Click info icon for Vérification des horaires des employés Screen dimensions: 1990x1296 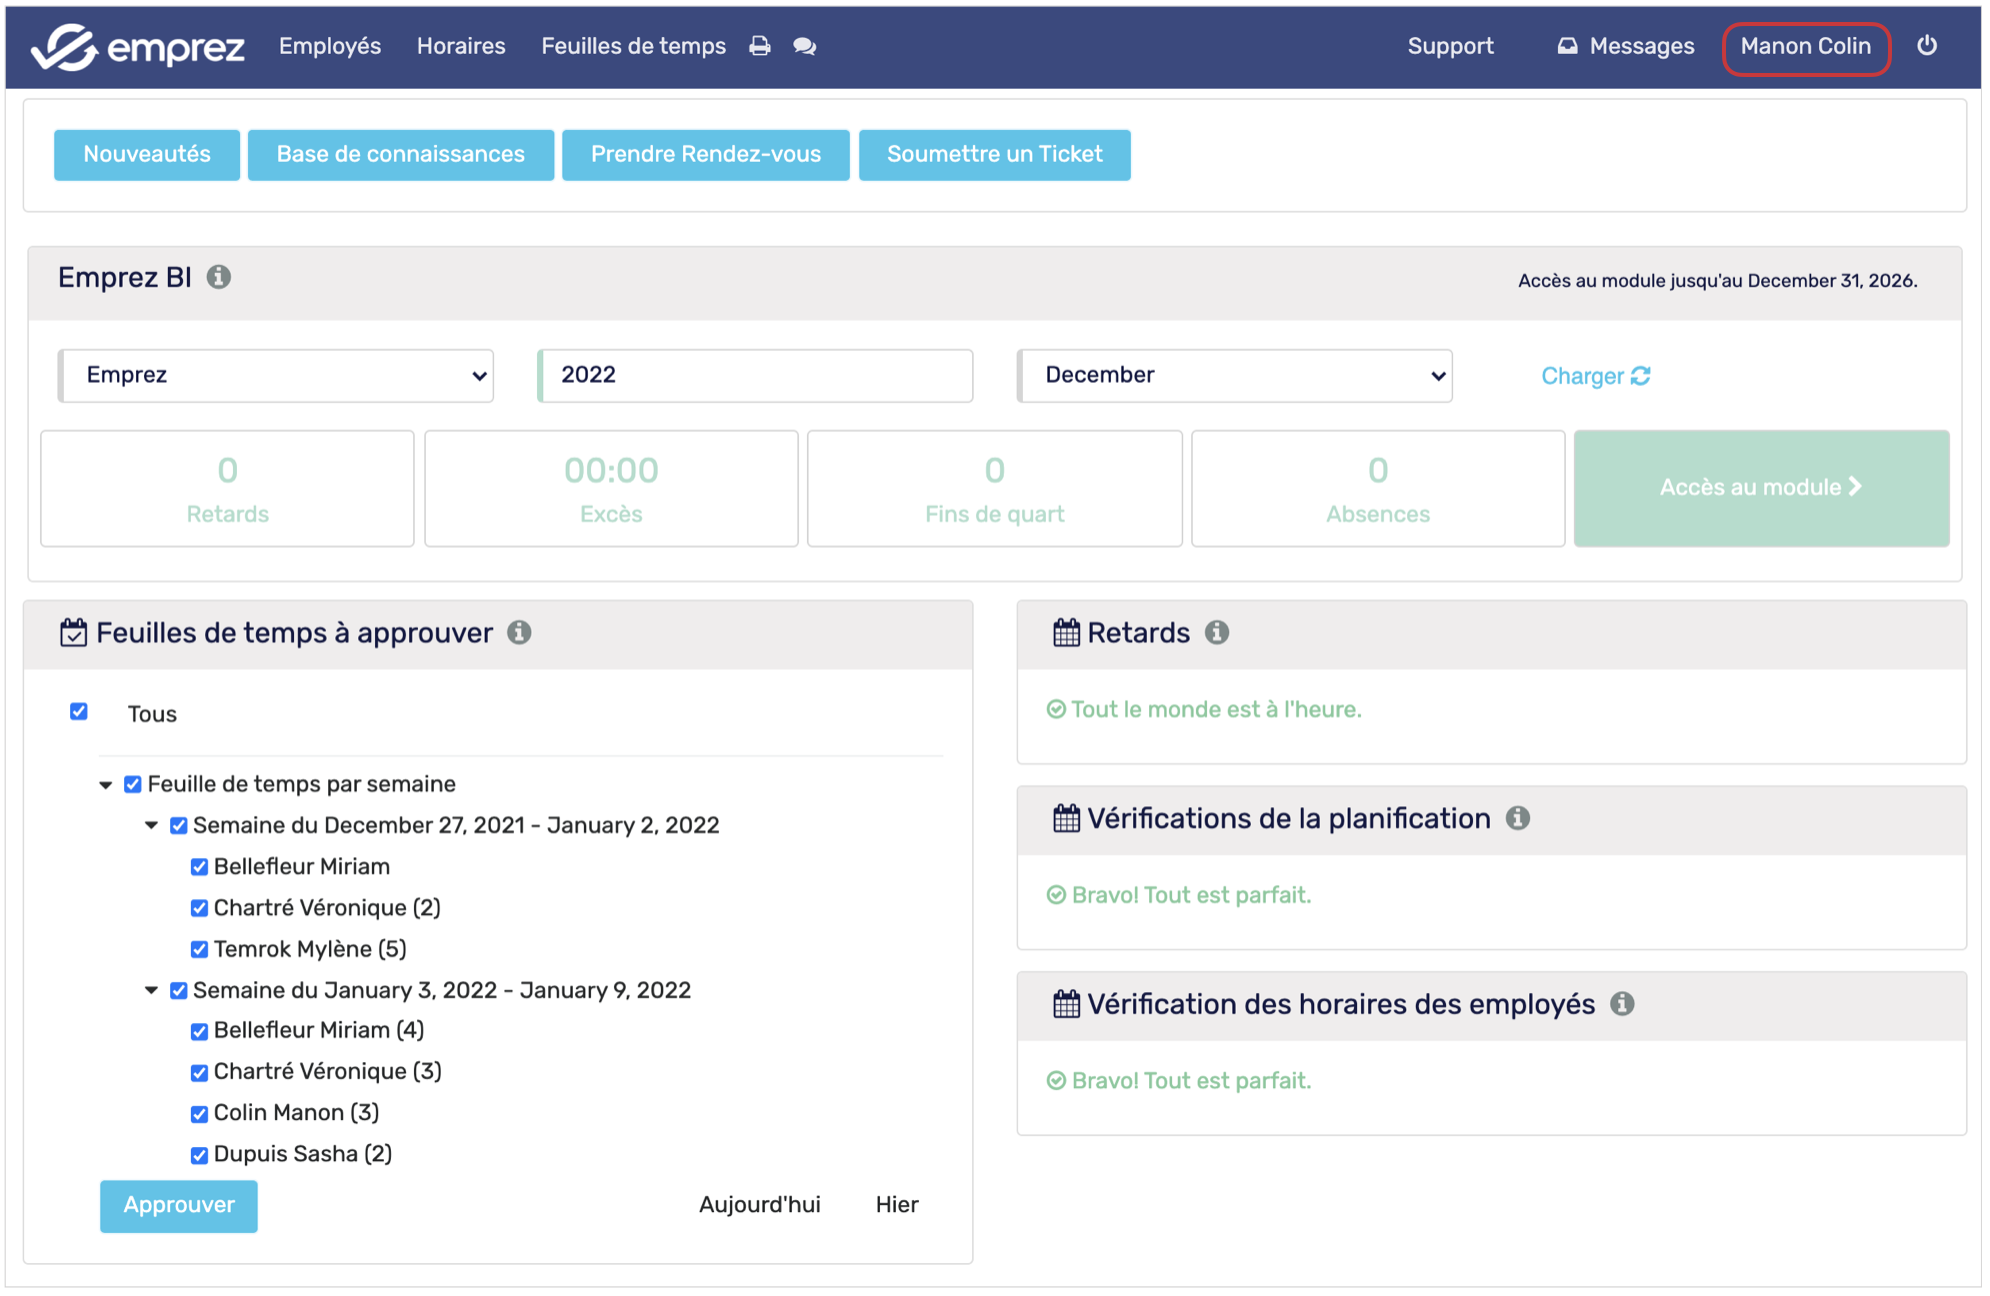(x=1622, y=1004)
